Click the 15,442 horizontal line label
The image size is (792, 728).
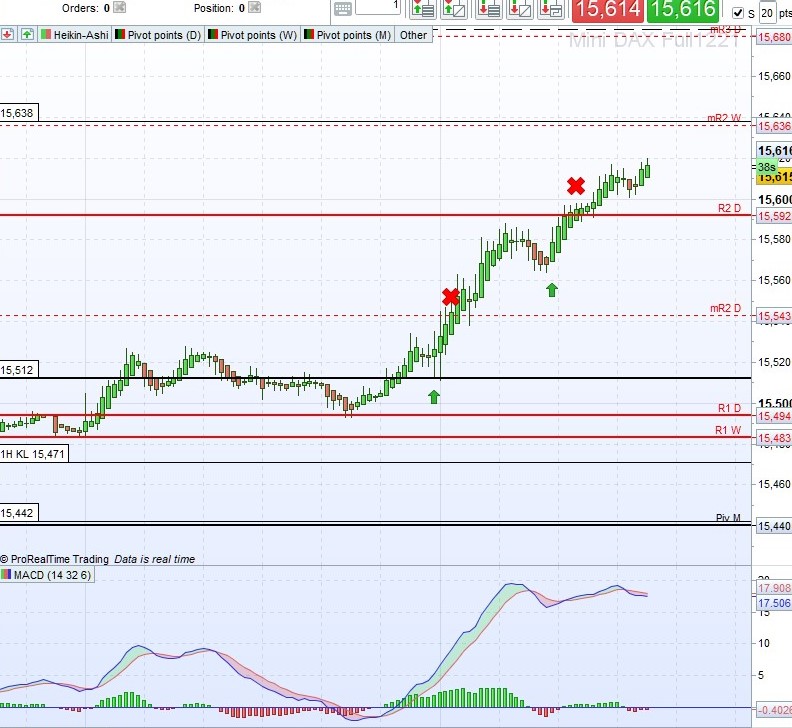point(18,513)
